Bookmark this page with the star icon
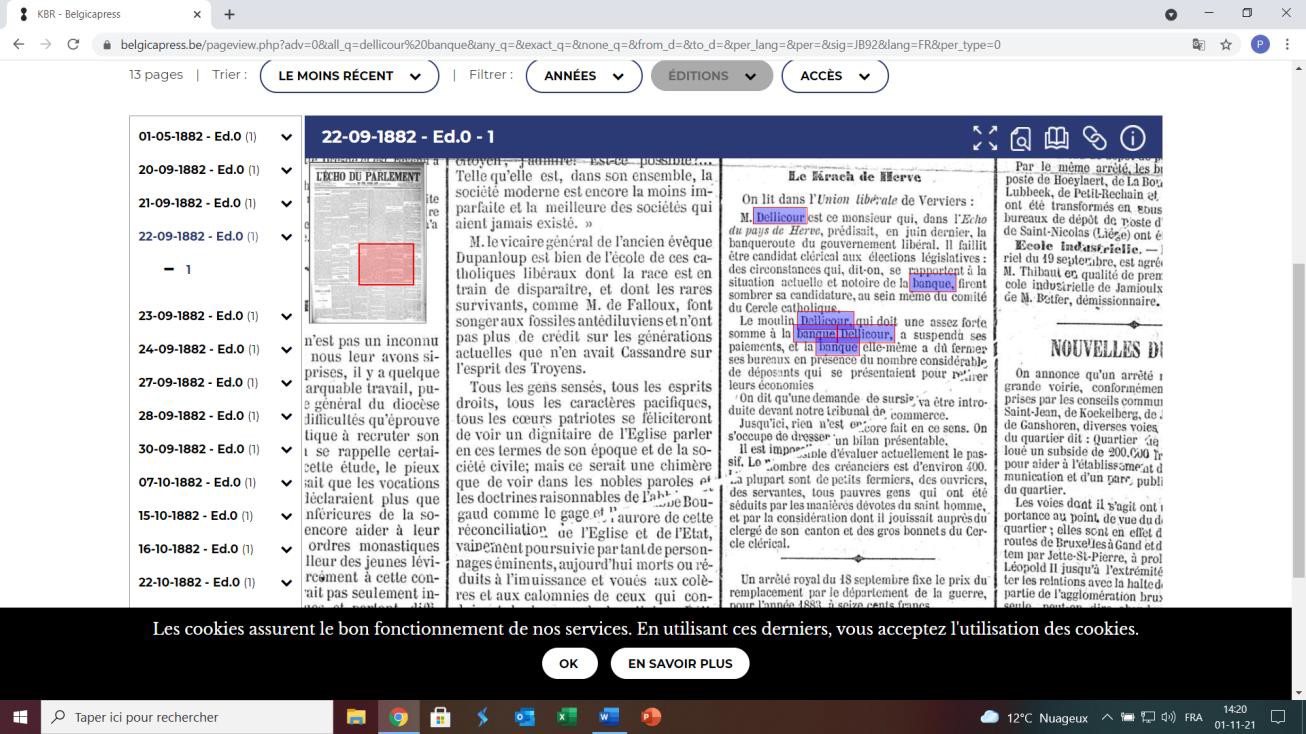The width and height of the screenshot is (1306, 734). (x=1226, y=44)
